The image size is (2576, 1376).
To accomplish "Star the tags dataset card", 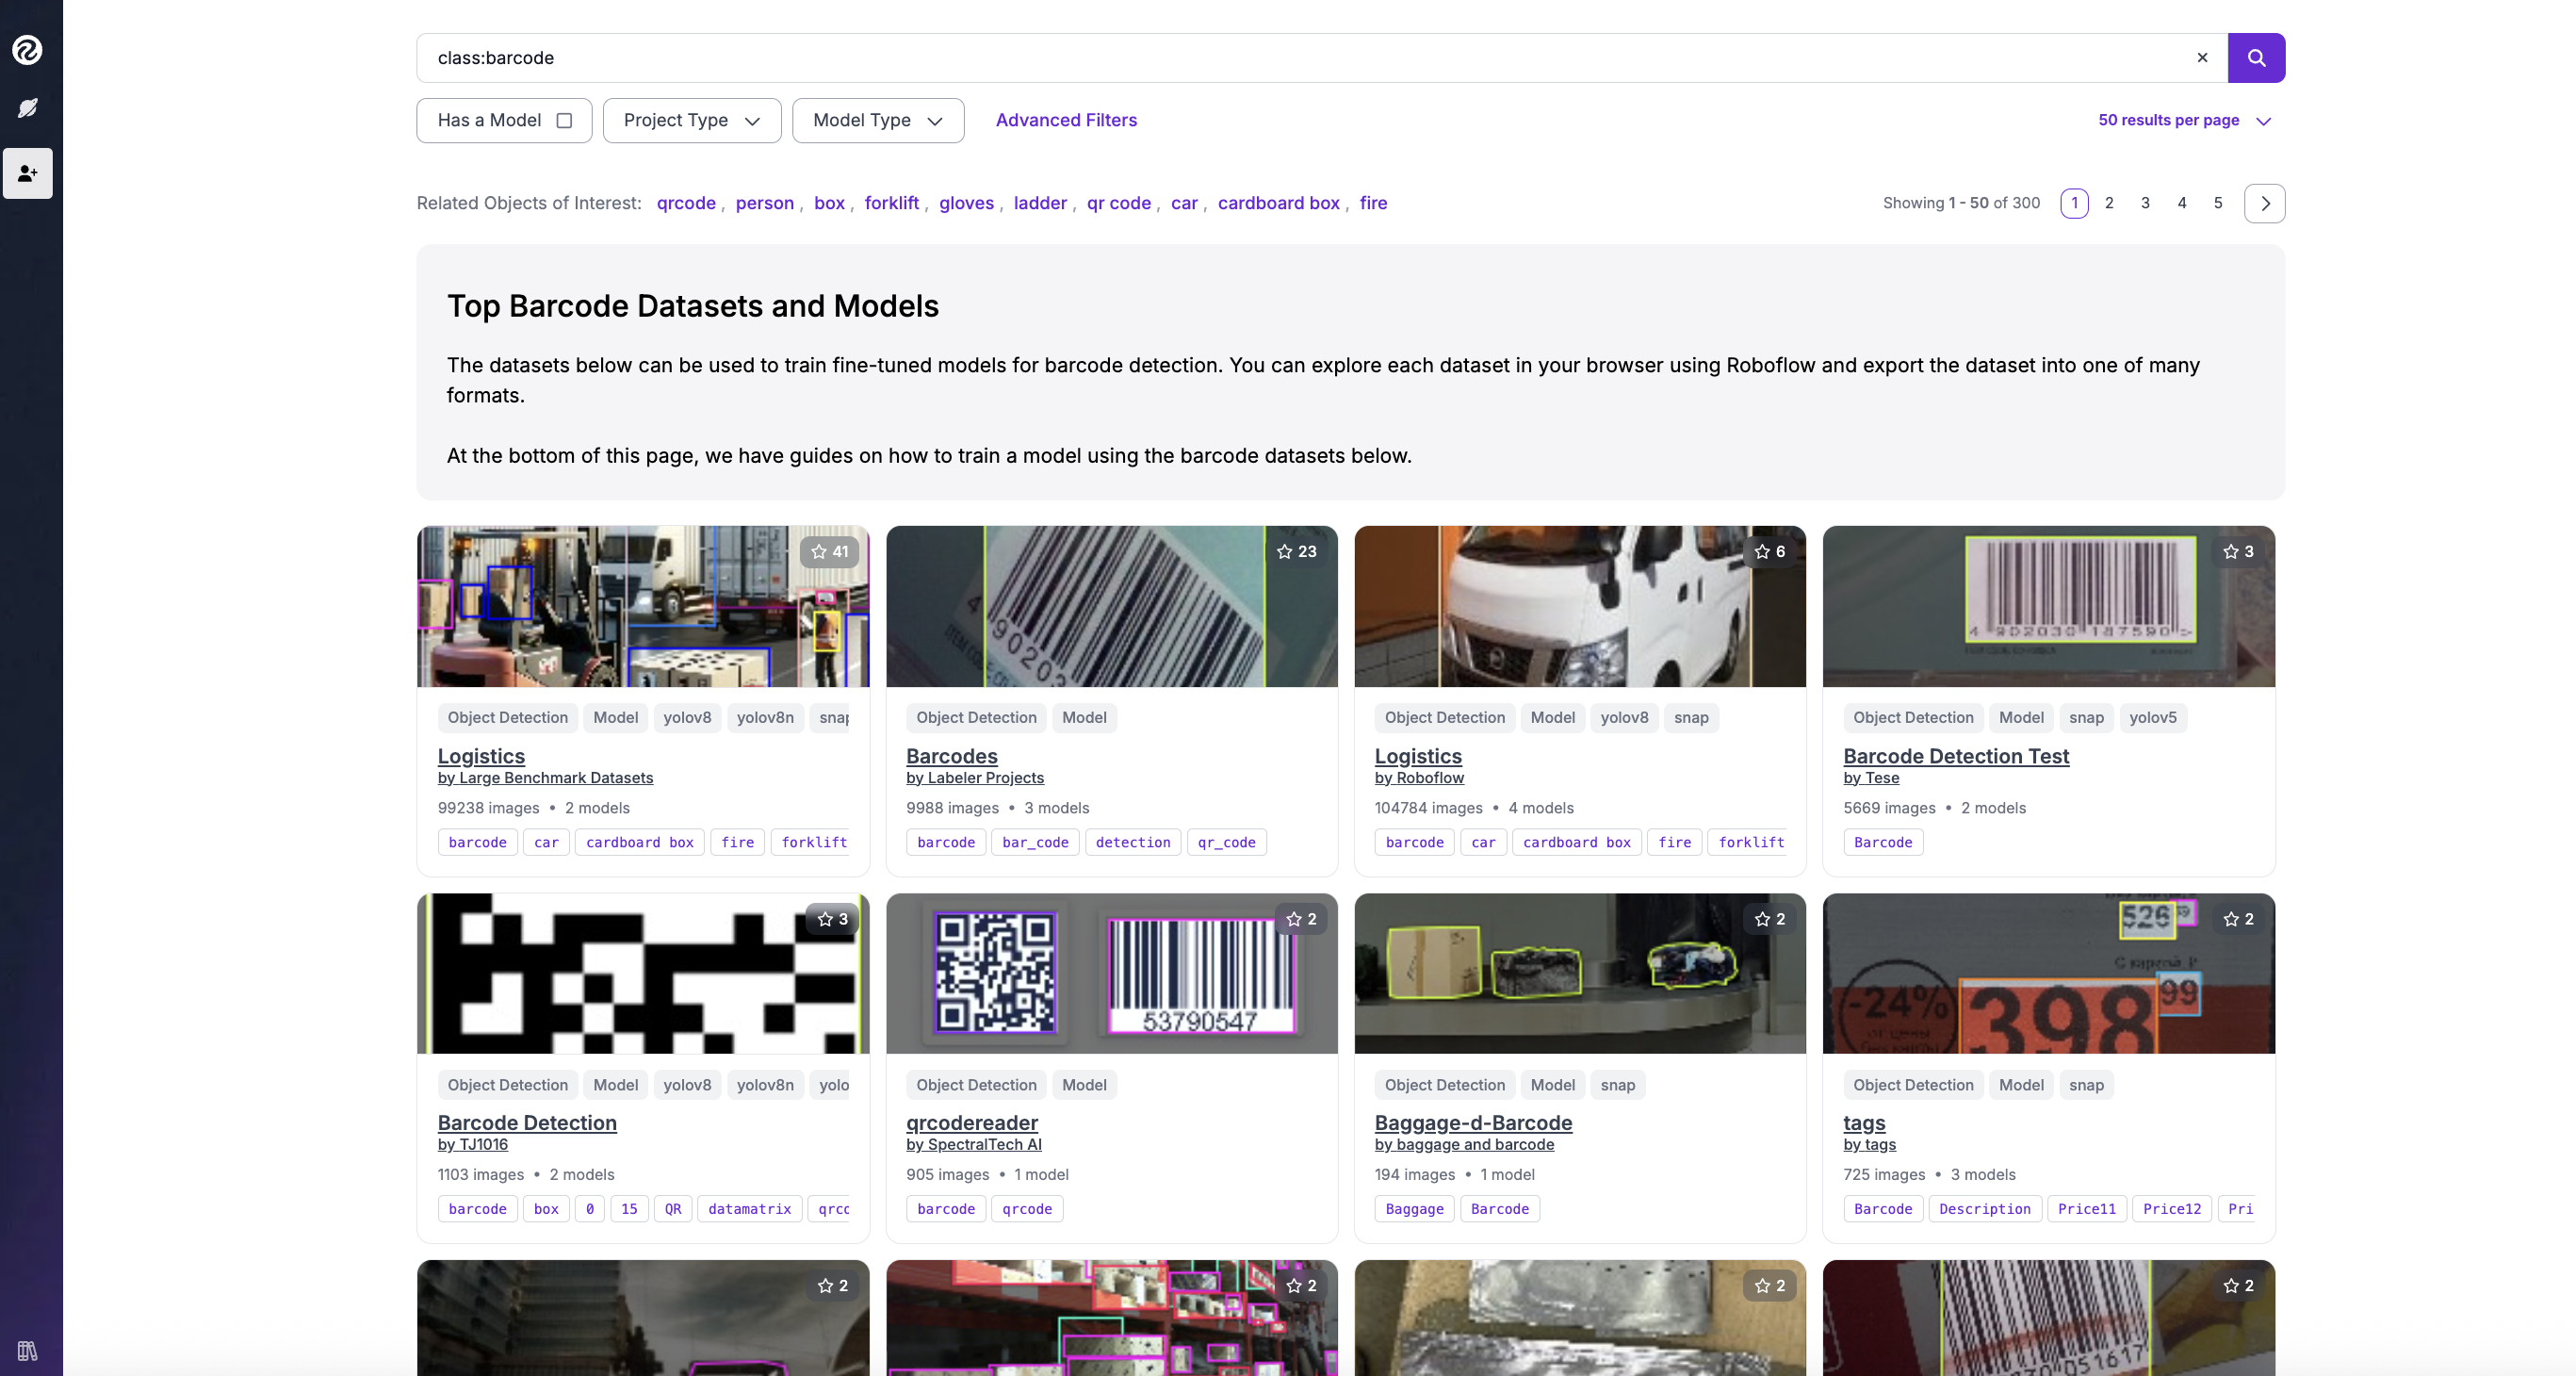I will click(x=2238, y=919).
